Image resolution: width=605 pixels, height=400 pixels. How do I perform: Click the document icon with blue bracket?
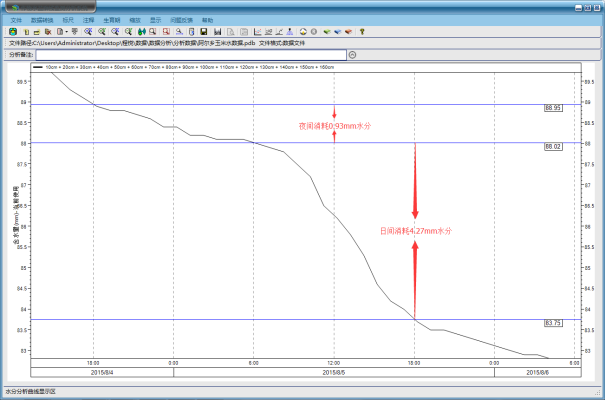[x=191, y=32]
